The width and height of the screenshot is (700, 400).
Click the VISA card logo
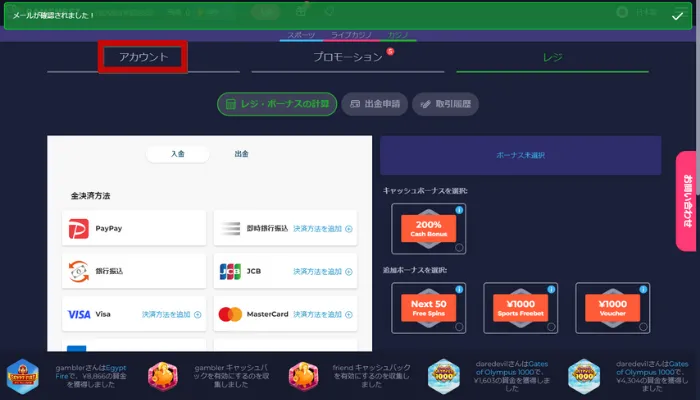(79, 314)
